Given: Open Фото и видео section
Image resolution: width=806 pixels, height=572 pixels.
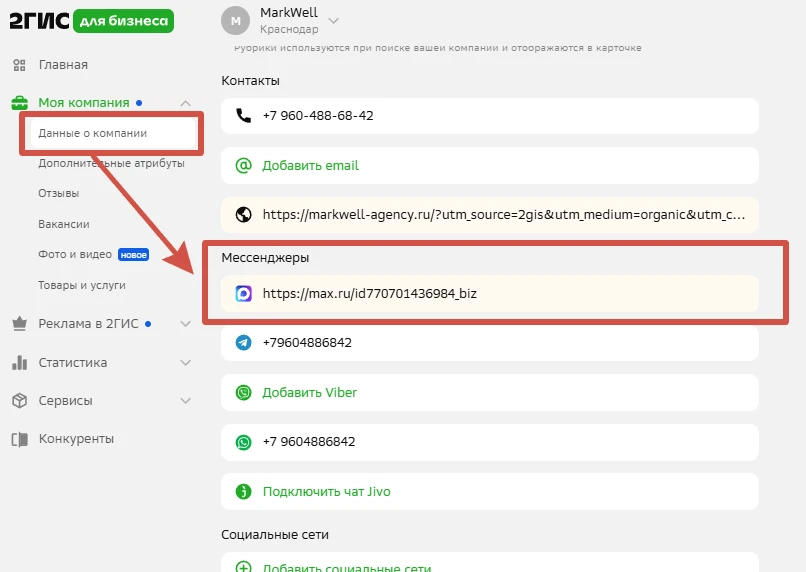Looking at the screenshot, I should (75, 254).
